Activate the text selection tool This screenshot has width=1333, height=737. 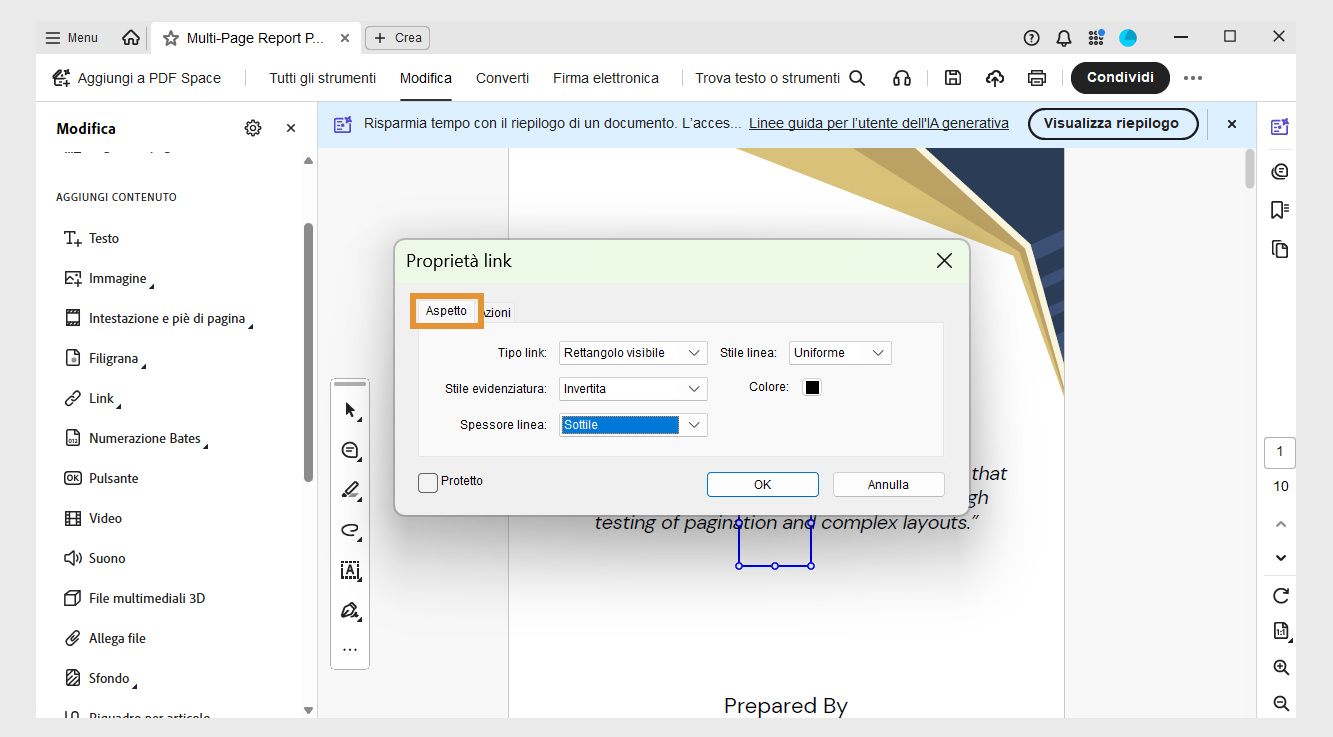coord(349,570)
